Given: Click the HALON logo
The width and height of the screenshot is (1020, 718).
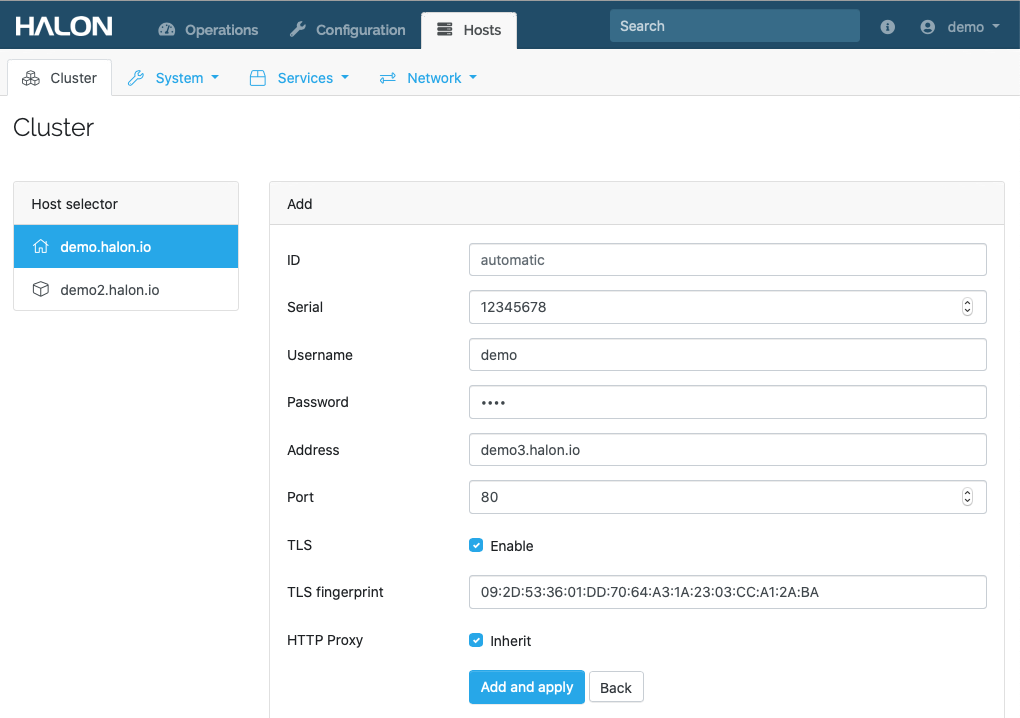Looking at the screenshot, I should click(x=64, y=27).
